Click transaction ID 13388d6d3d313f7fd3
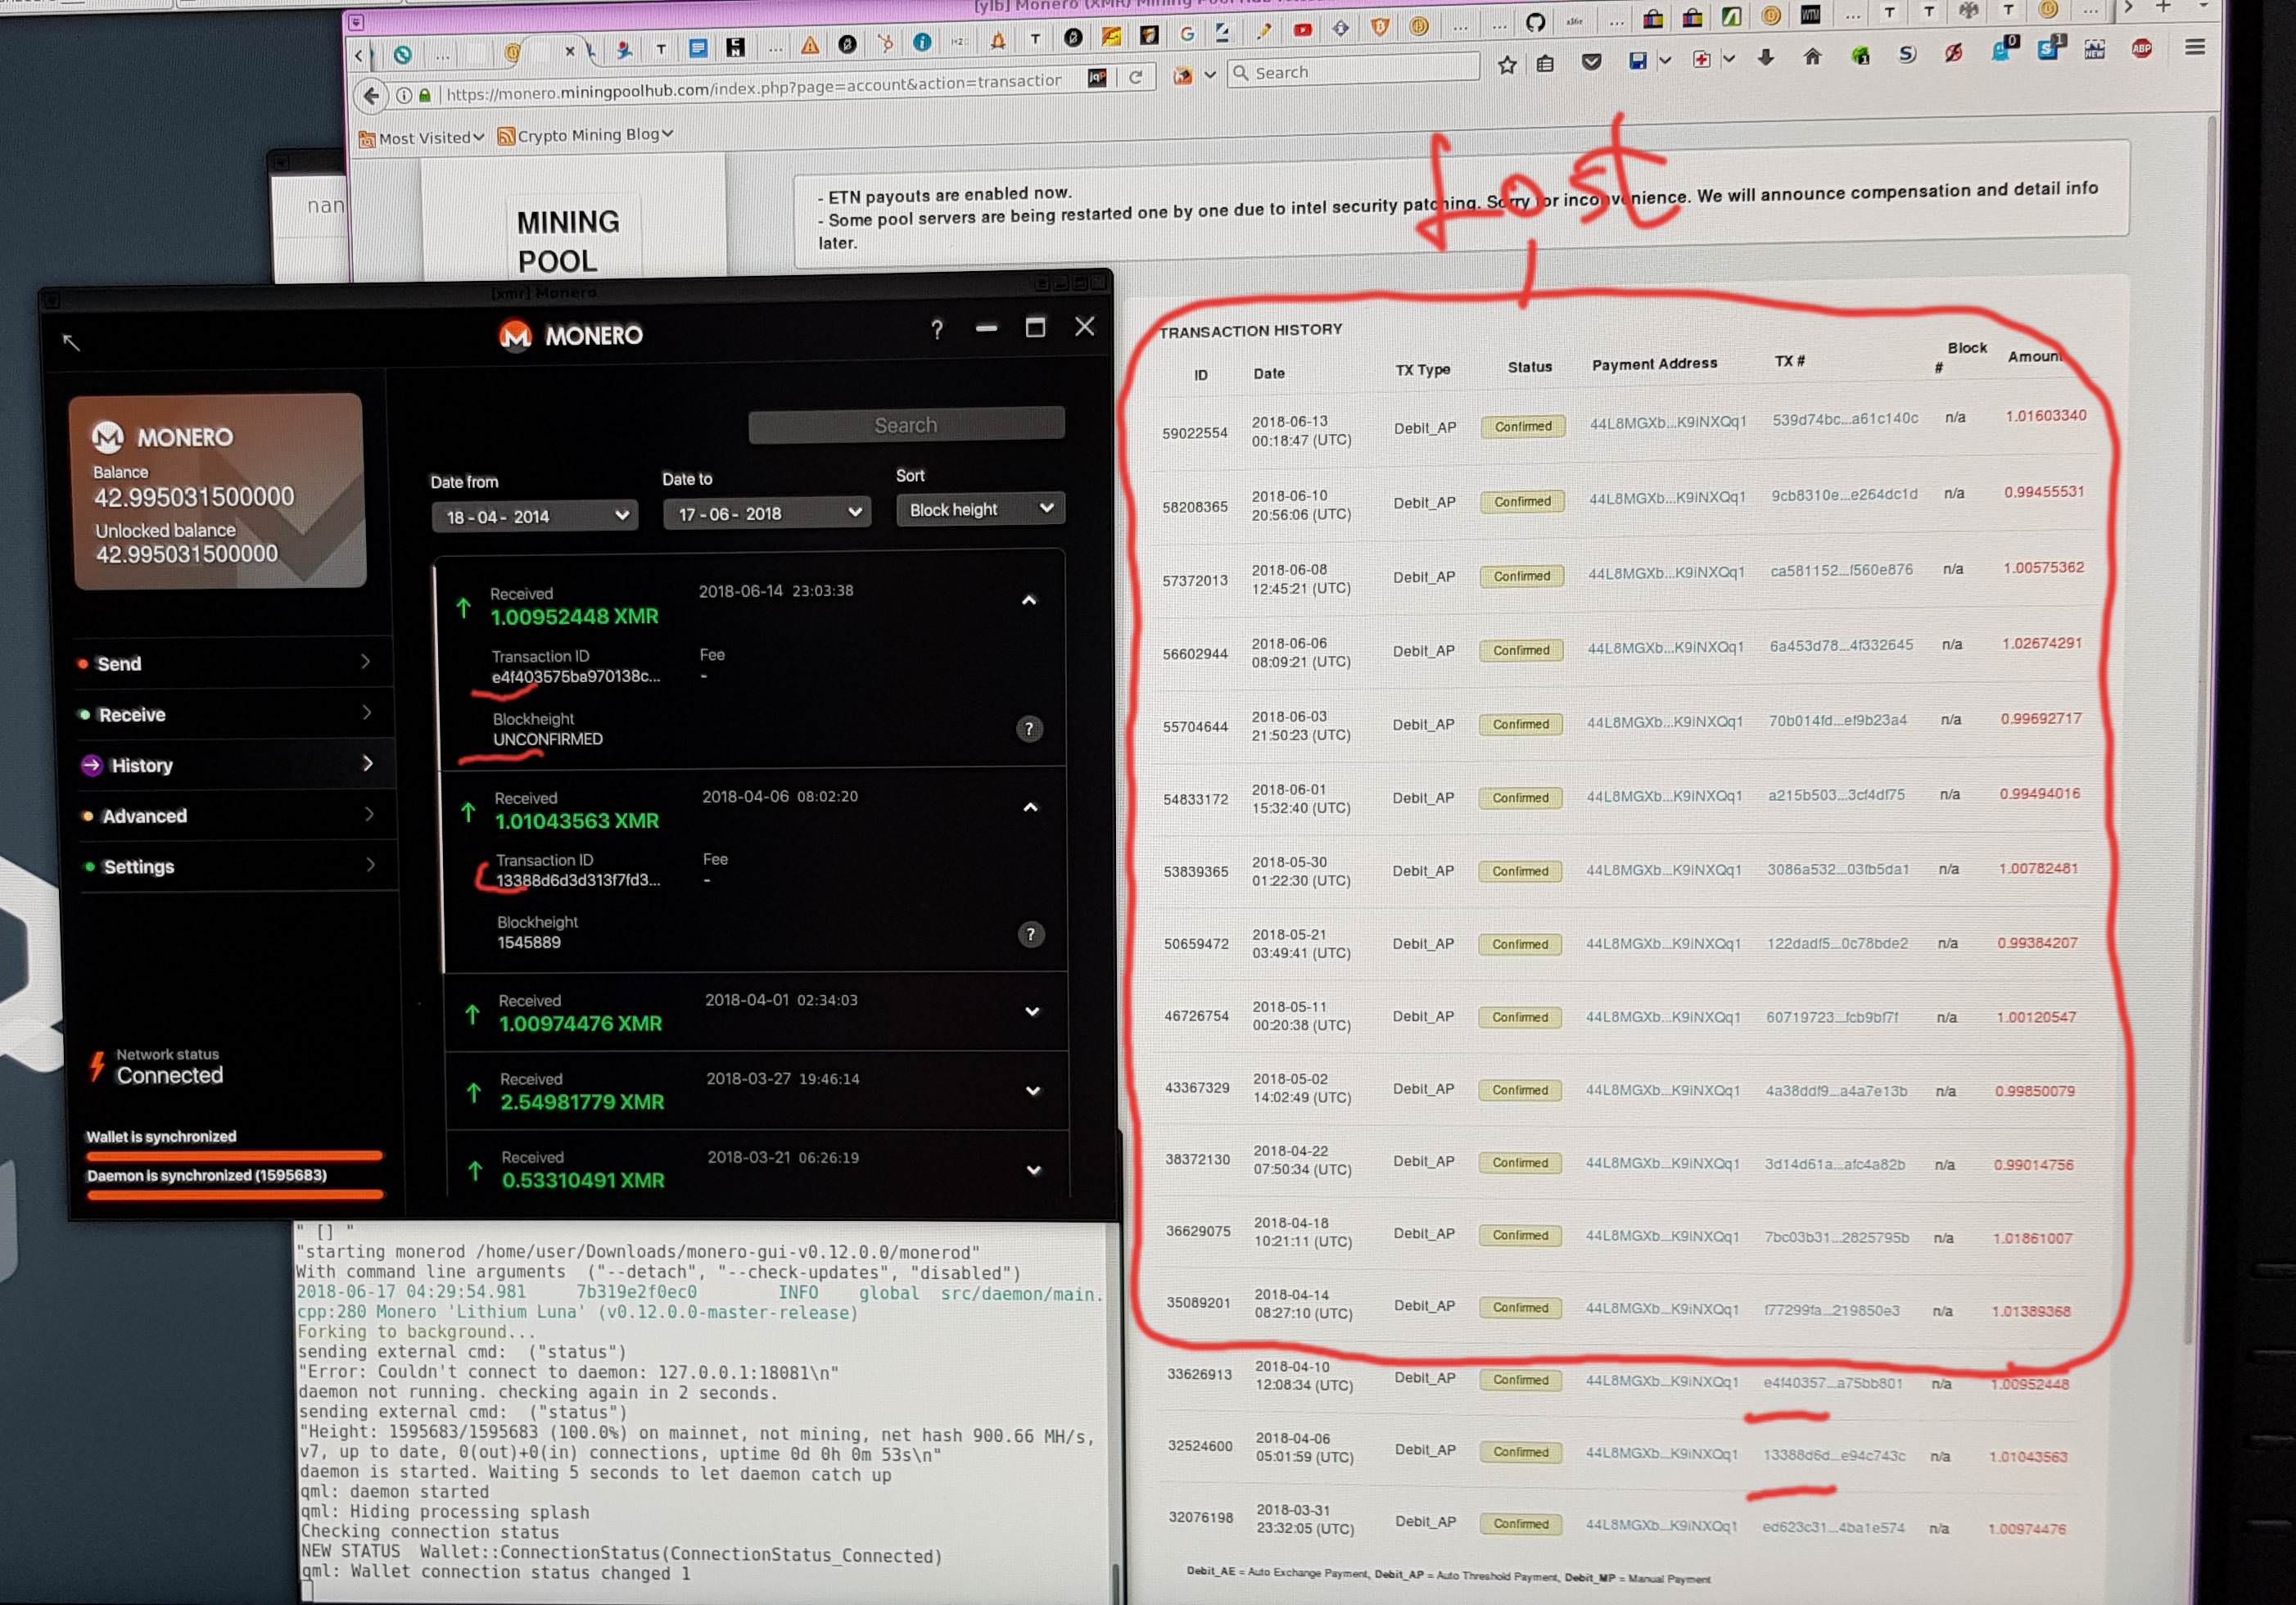The height and width of the screenshot is (1605, 2296). point(579,881)
